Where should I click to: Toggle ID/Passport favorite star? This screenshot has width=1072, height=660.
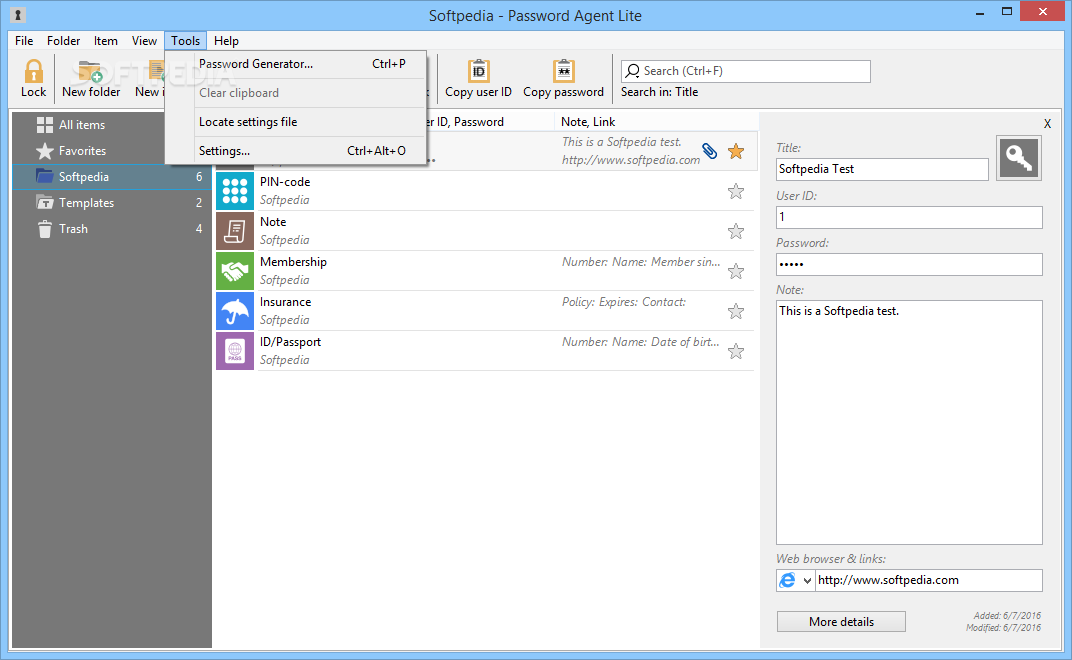736,351
